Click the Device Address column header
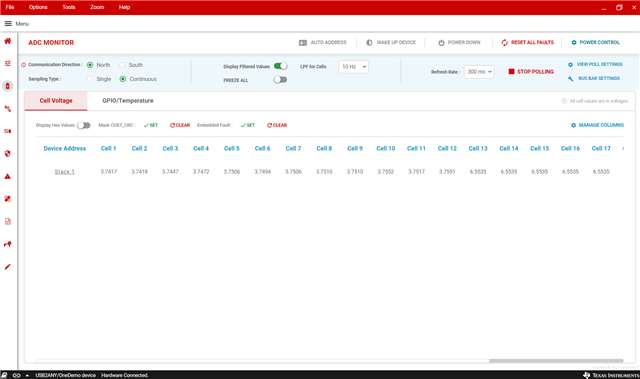The height and width of the screenshot is (379, 640). tap(64, 148)
